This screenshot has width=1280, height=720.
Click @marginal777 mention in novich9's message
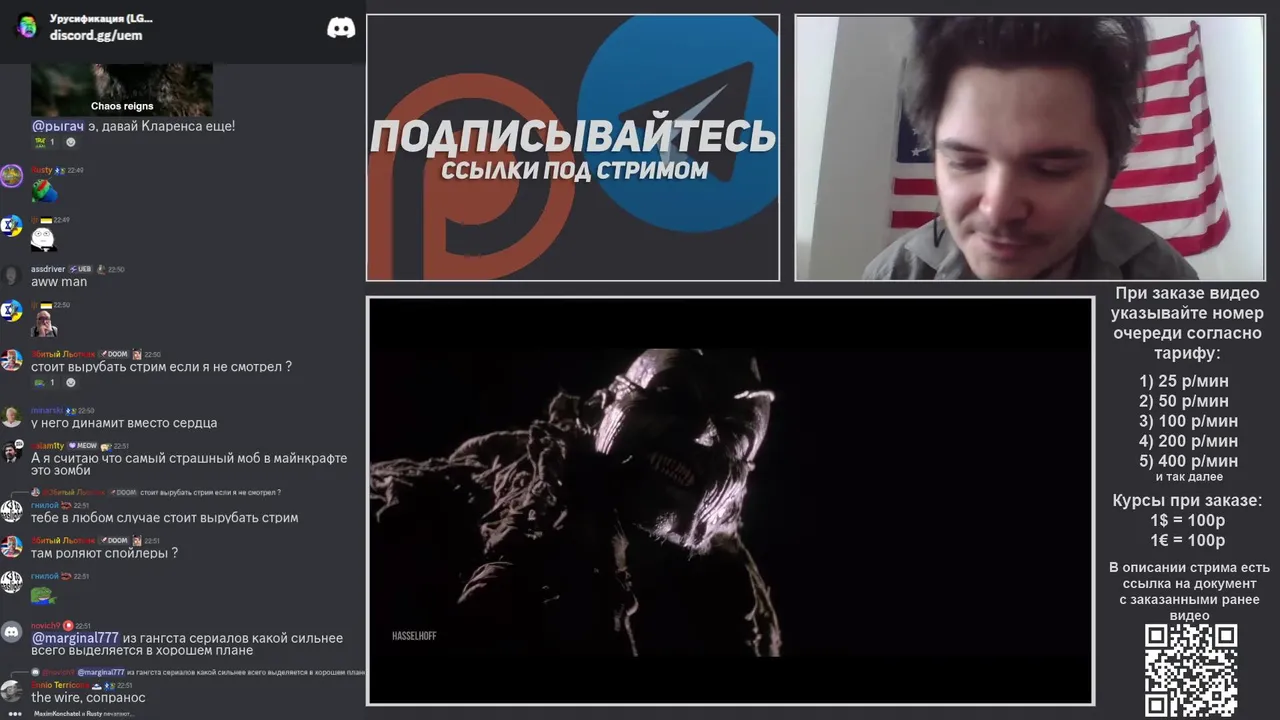(75, 638)
